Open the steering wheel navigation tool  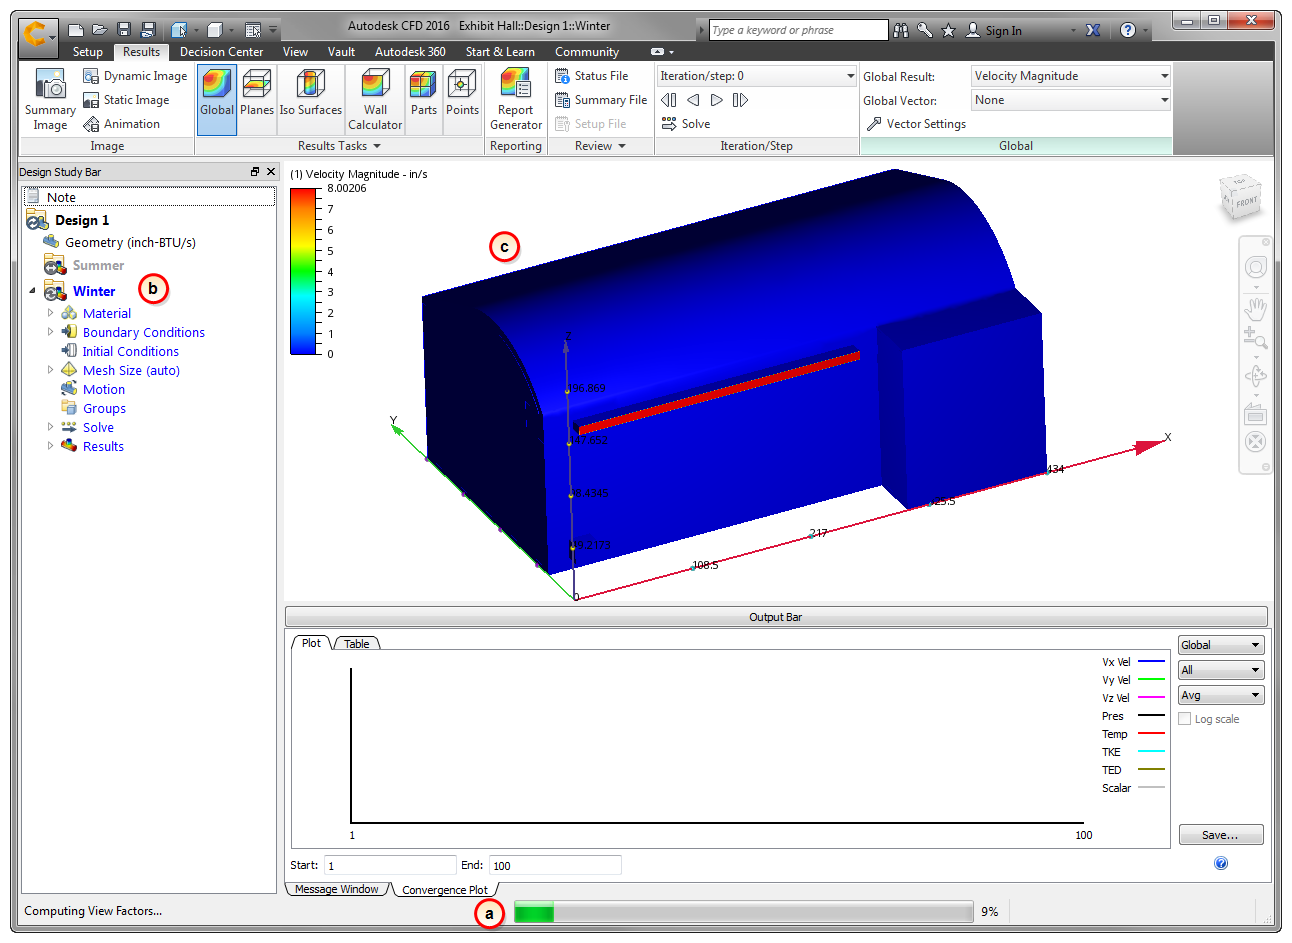[x=1256, y=267]
